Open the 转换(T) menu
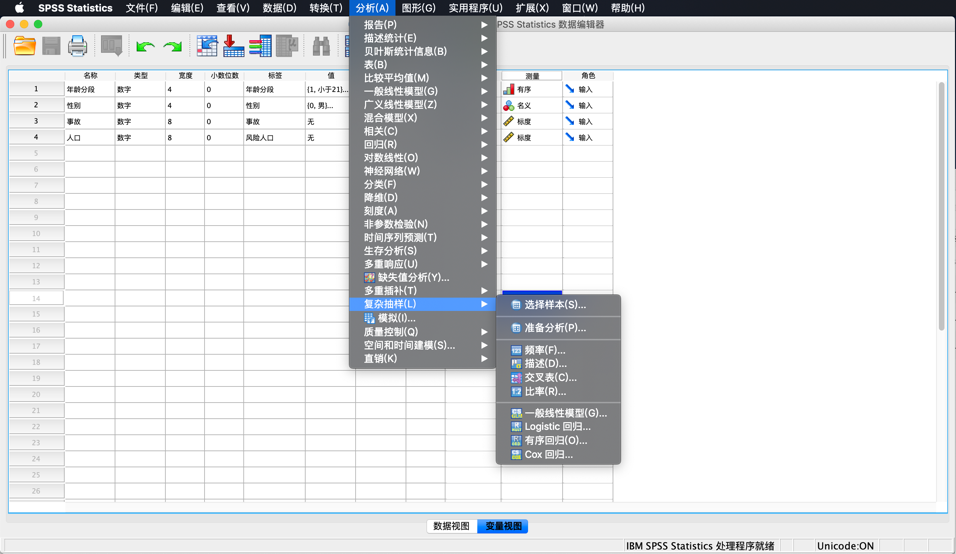Viewport: 956px width, 554px height. click(326, 8)
